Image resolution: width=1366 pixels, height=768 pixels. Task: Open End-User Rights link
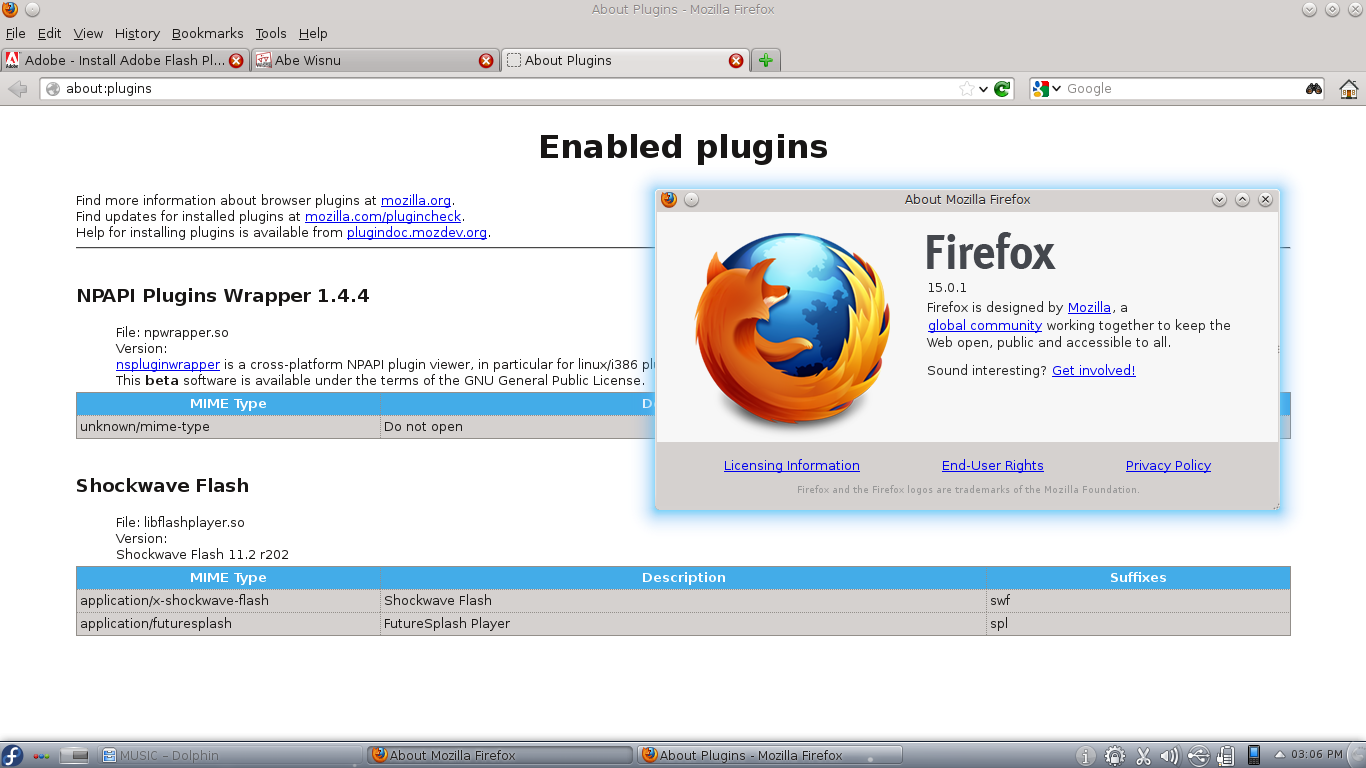(993, 465)
